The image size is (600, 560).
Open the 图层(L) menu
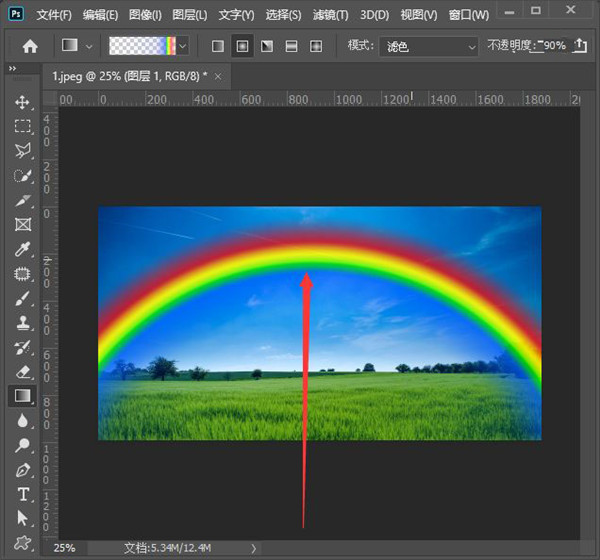[189, 15]
